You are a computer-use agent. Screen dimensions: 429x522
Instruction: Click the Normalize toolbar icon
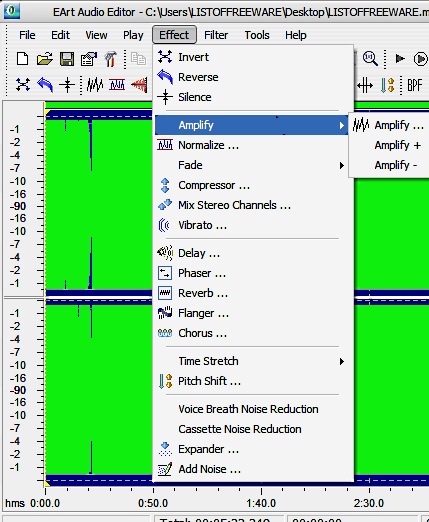[x=117, y=85]
